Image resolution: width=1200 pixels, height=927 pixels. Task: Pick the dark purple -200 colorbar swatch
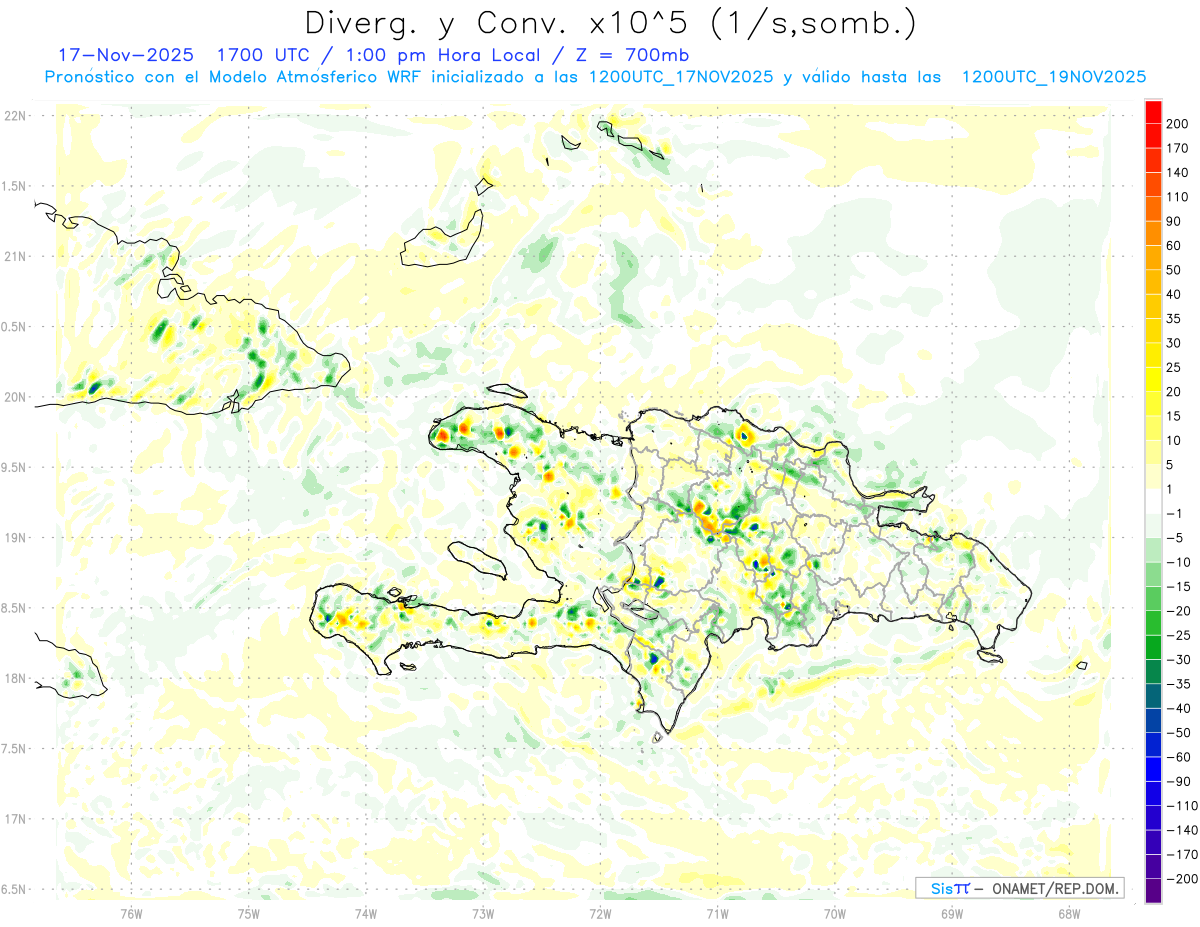tap(1153, 891)
